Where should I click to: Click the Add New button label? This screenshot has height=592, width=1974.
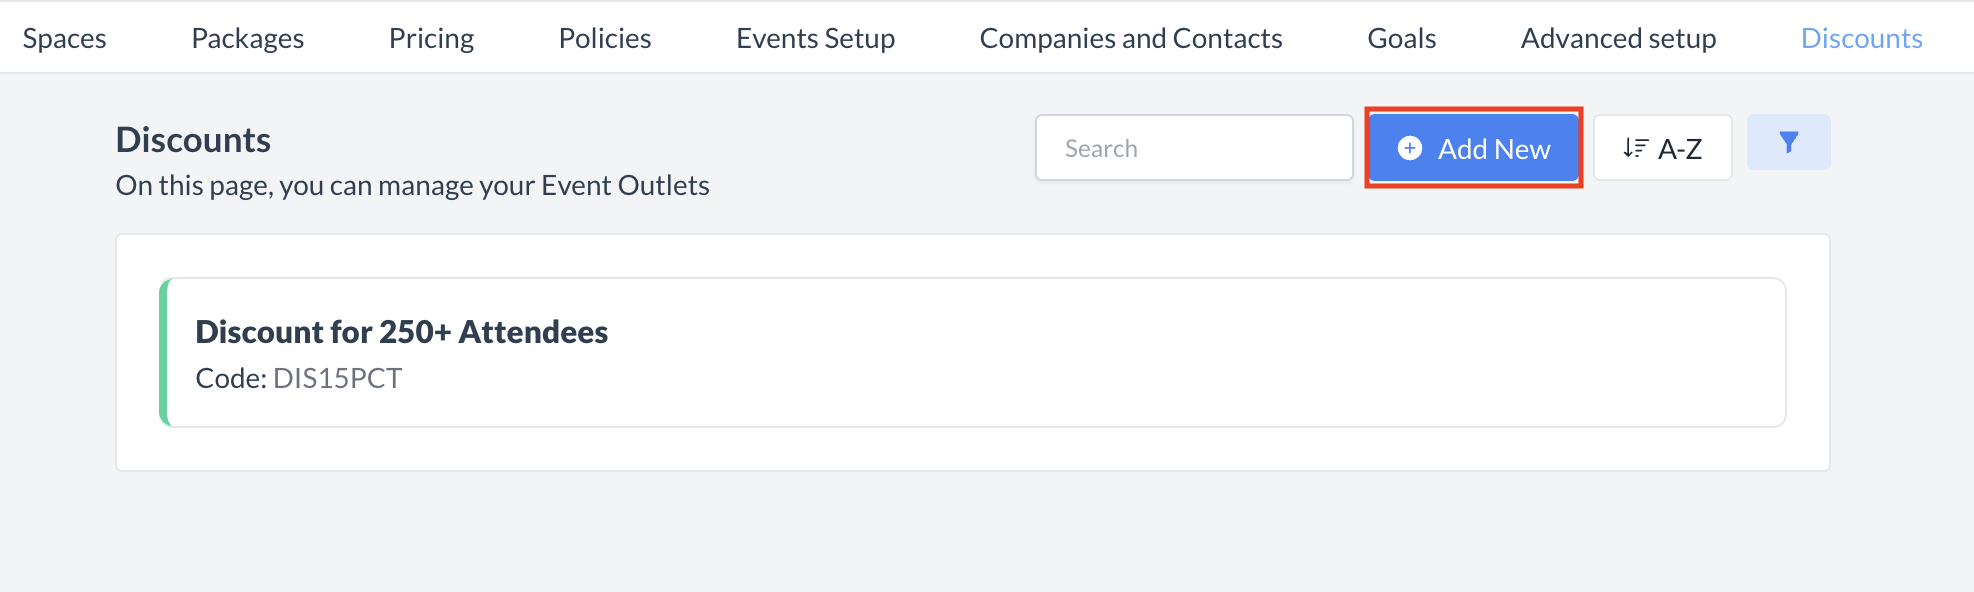click(x=1494, y=149)
